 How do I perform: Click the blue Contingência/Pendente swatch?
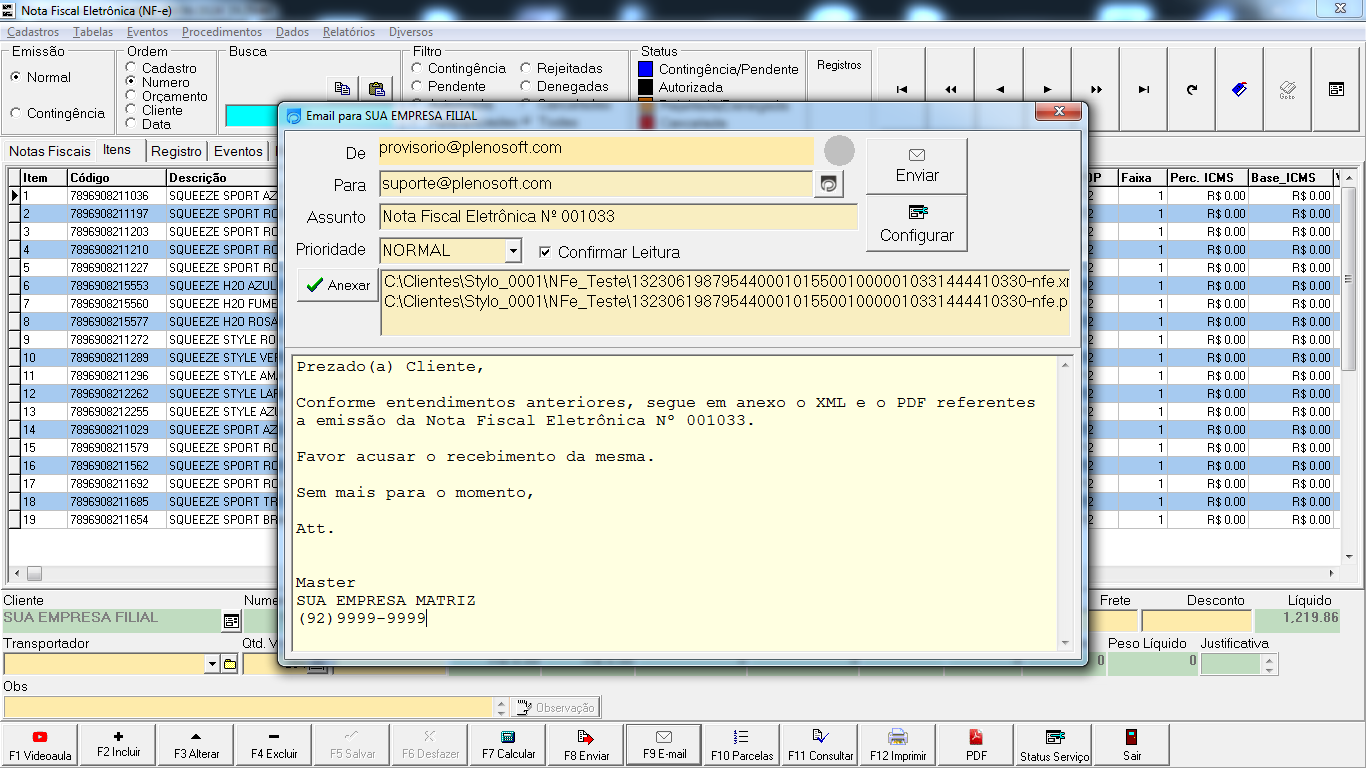point(646,69)
